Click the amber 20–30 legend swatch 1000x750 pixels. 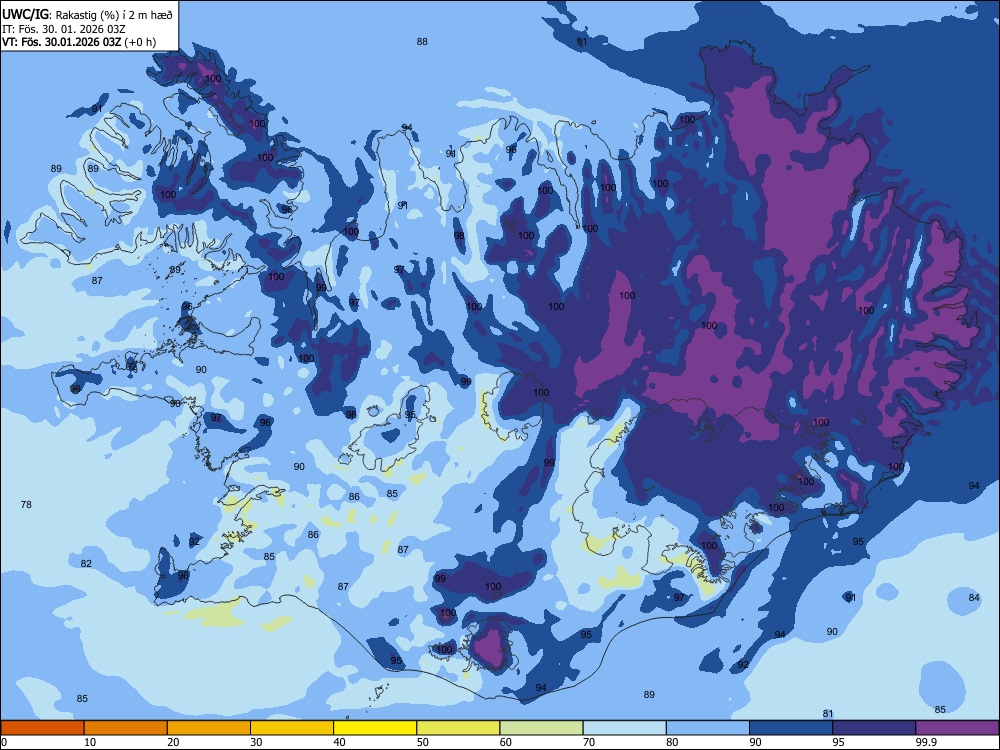209,728
